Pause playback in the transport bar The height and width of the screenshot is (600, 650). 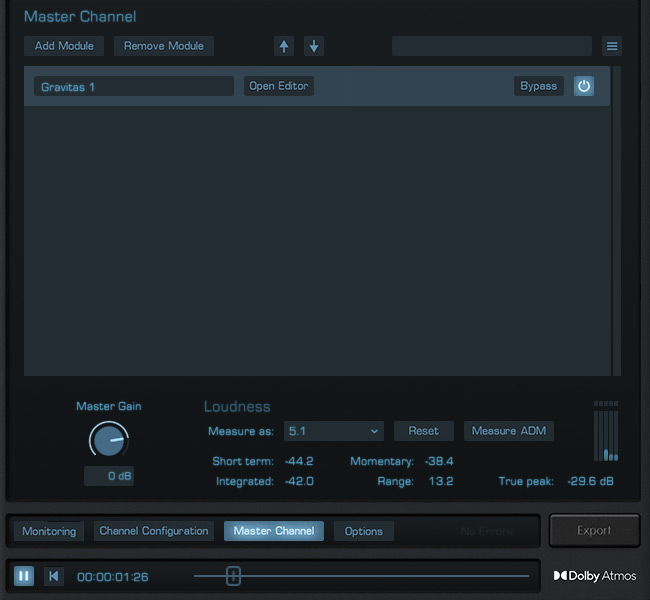24,576
